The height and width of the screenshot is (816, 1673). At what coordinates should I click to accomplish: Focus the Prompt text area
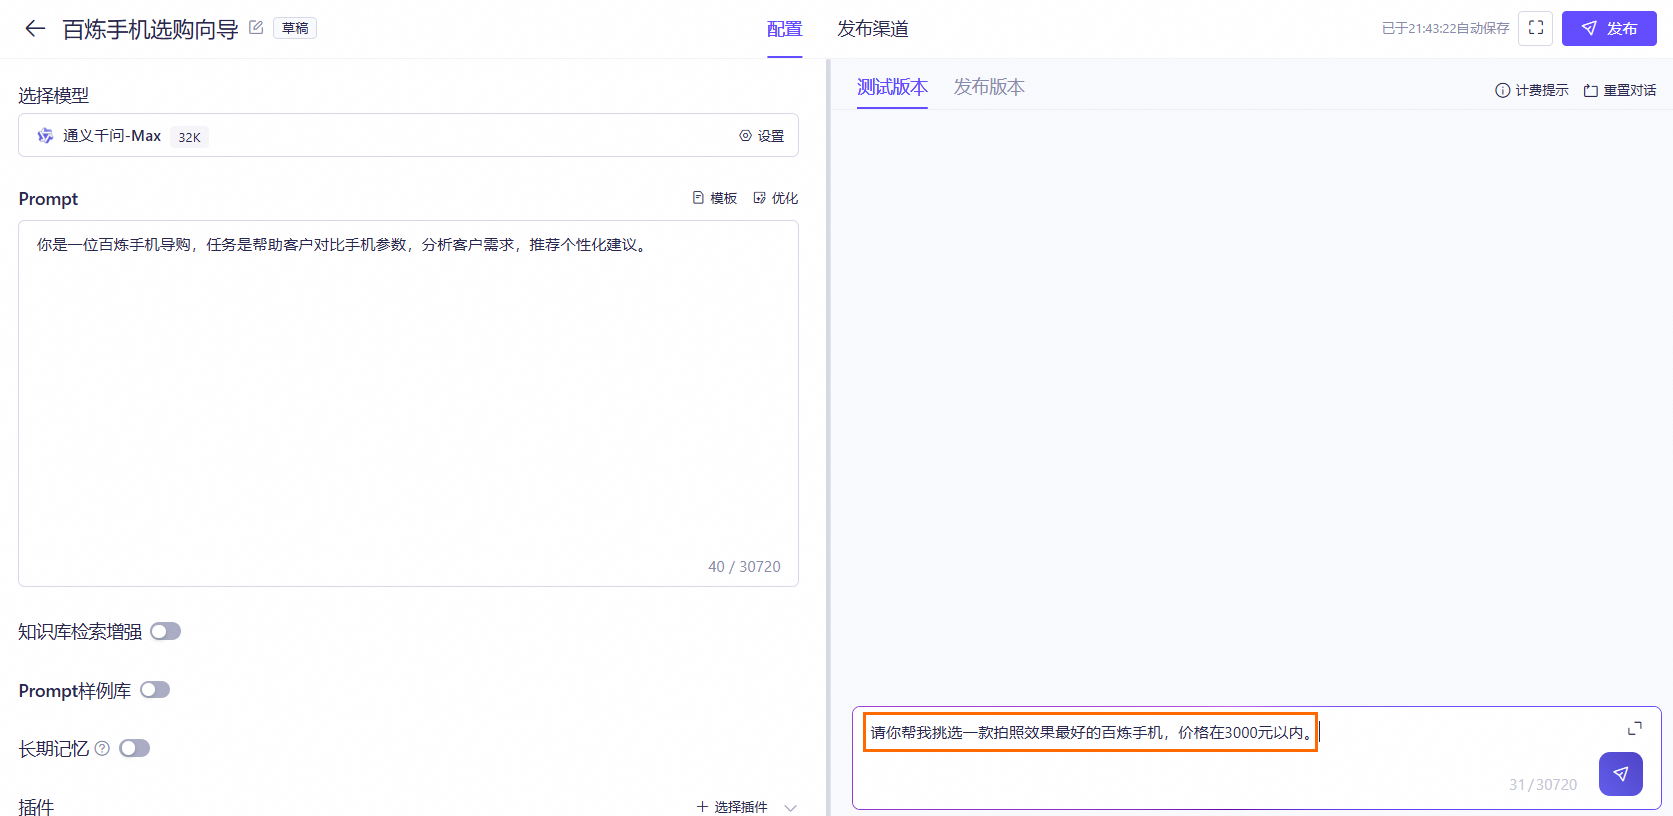[x=408, y=403]
